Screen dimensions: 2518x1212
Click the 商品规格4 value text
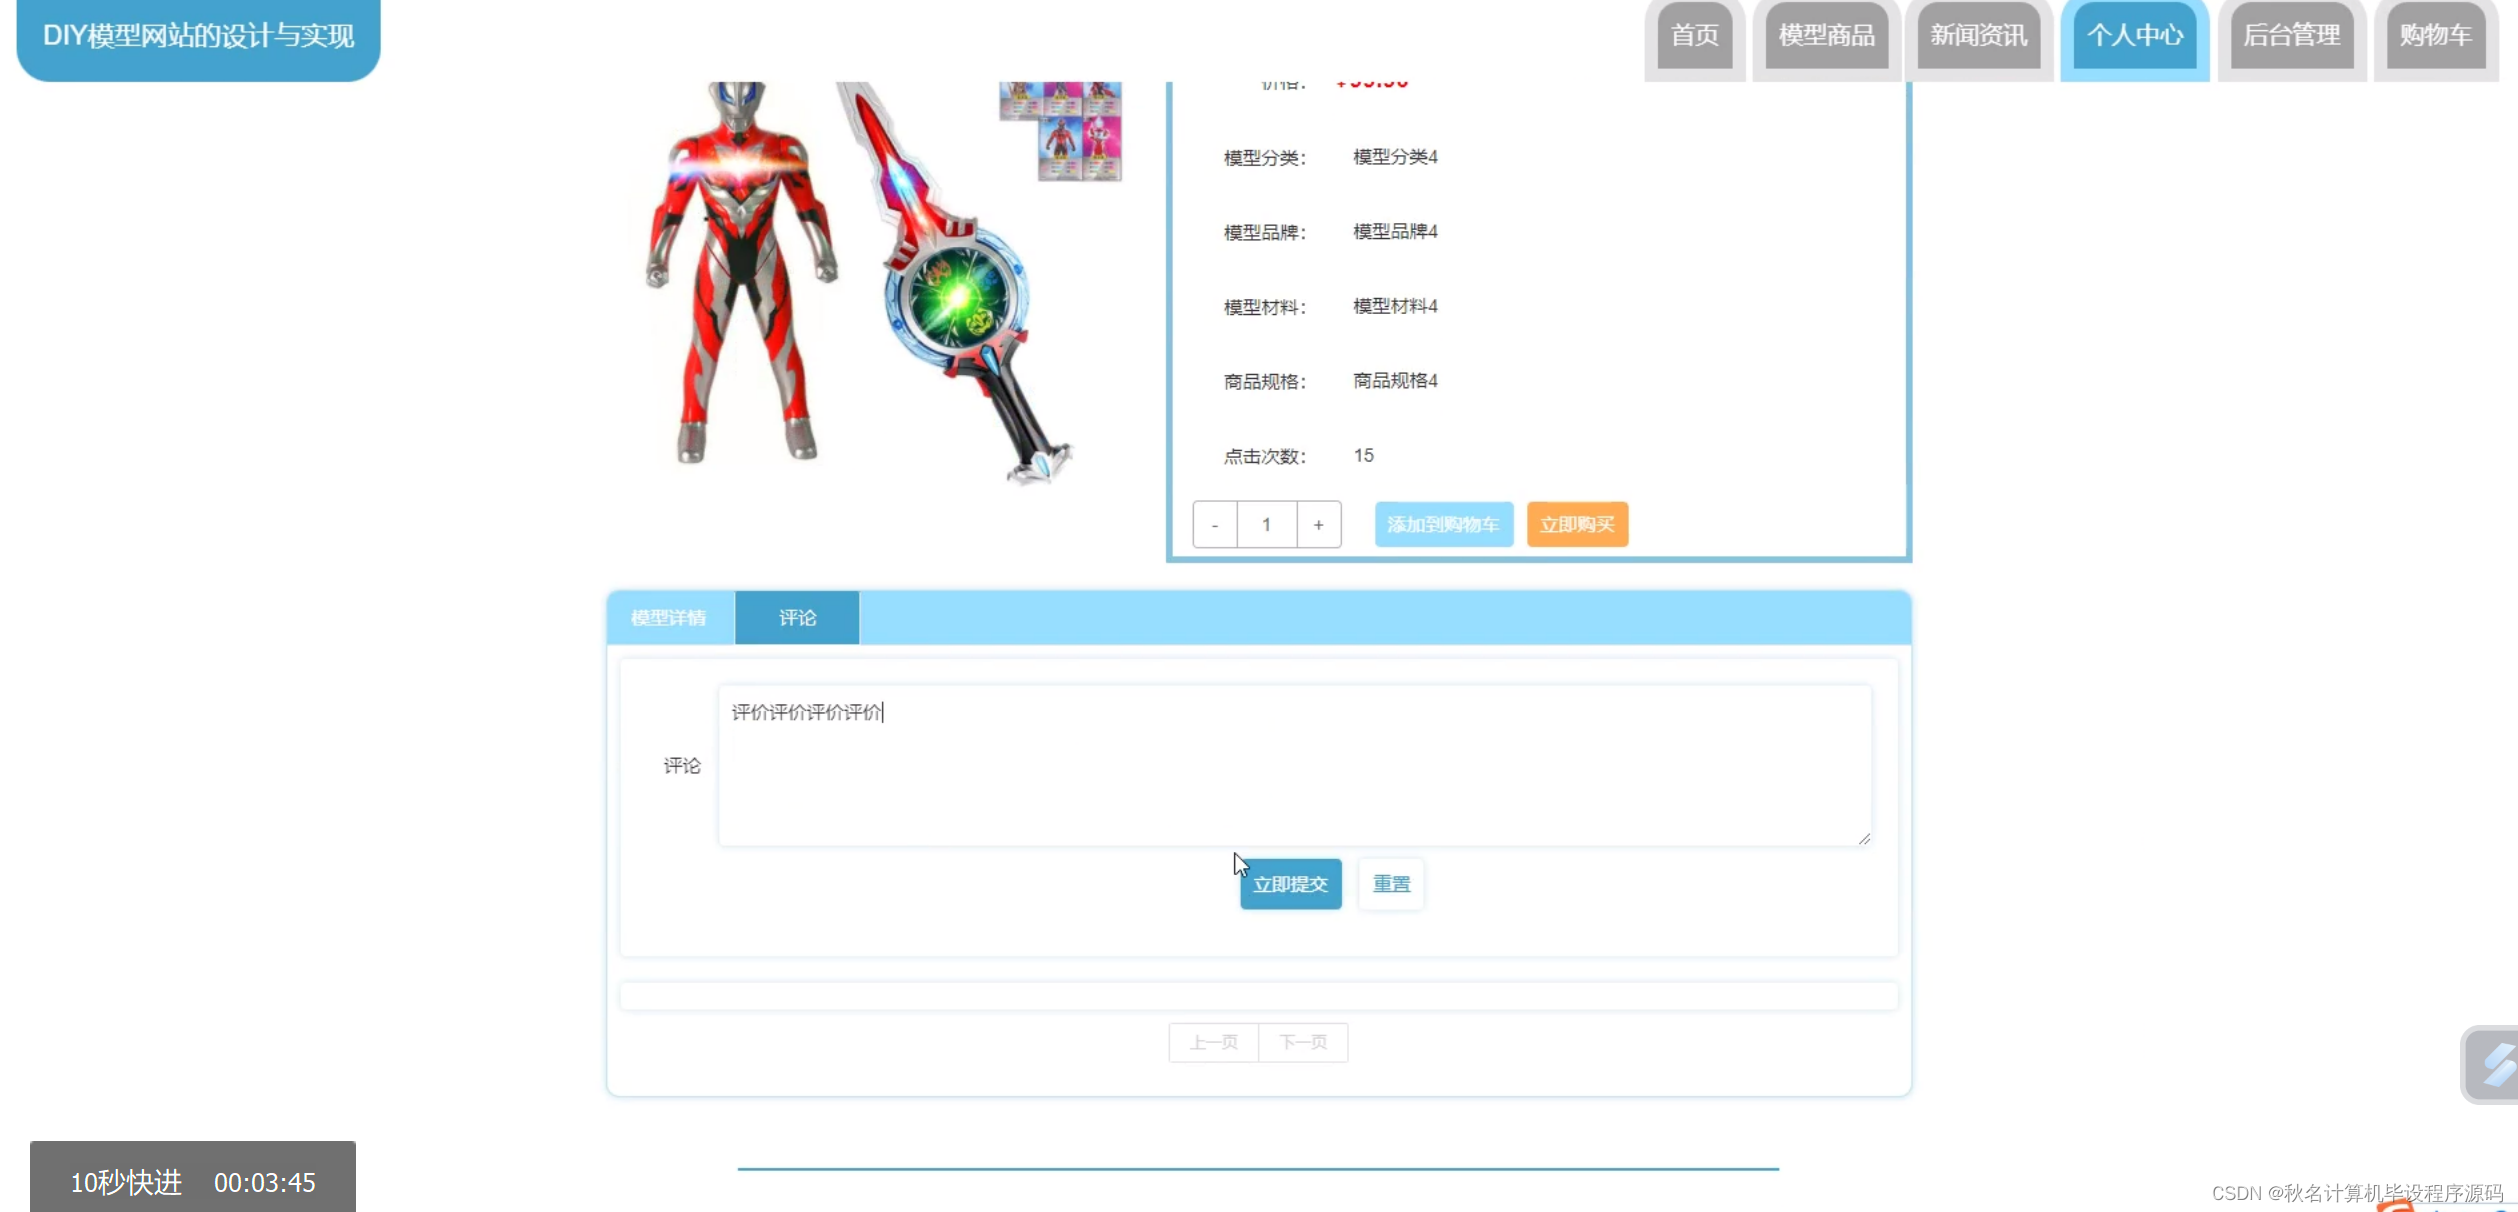pos(1395,381)
